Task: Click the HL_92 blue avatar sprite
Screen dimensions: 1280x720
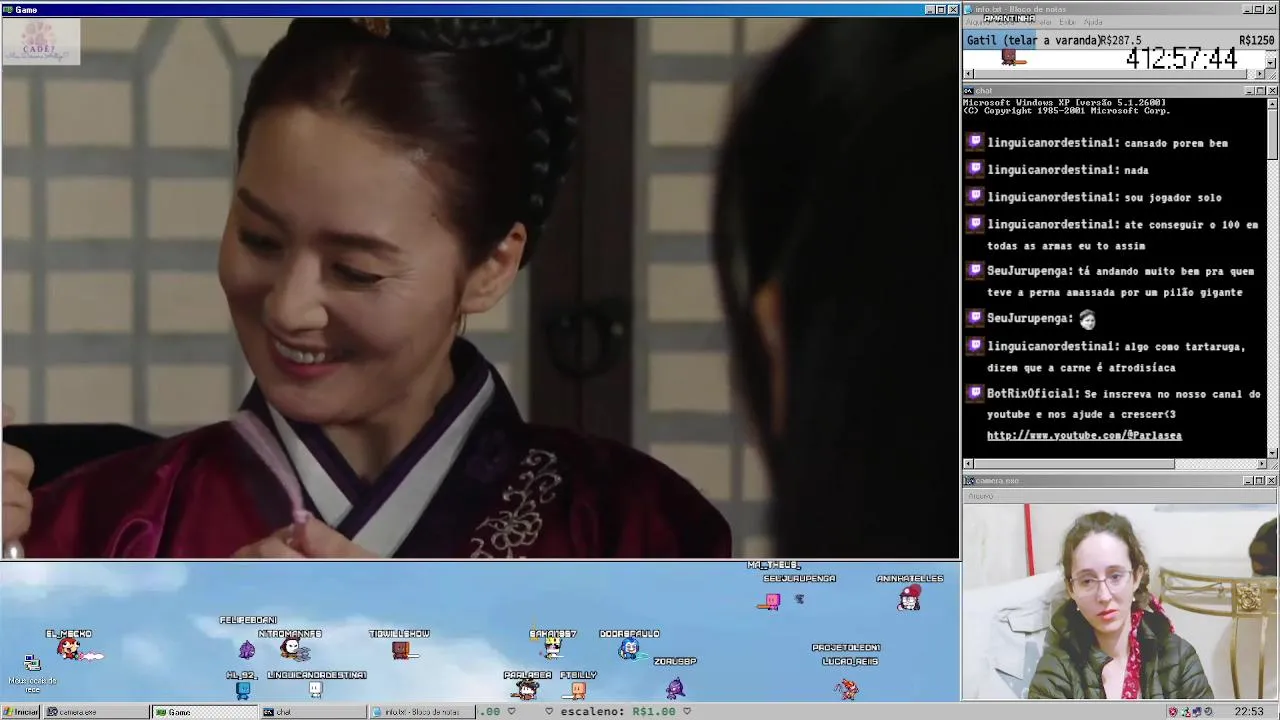Action: pos(243,690)
